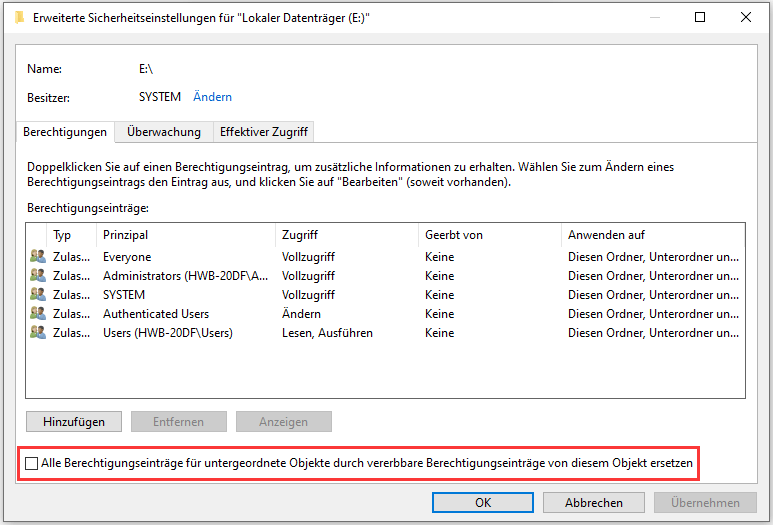Screen dimensions: 773x525
Task: Enable replacing child object permission entries checkbox
Action: pos(32,464)
